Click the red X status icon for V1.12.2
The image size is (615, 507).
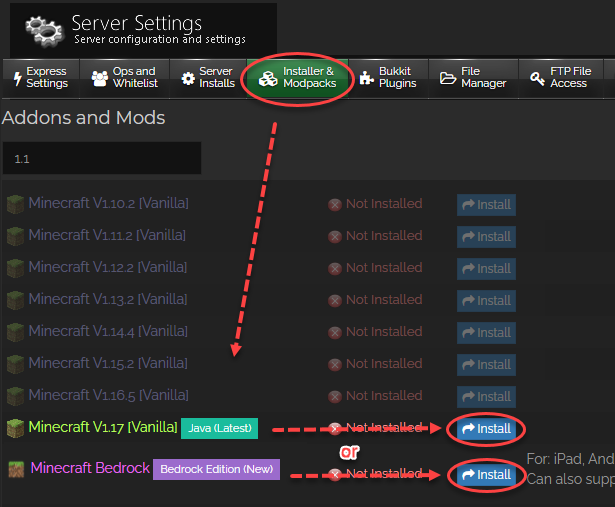(335, 269)
